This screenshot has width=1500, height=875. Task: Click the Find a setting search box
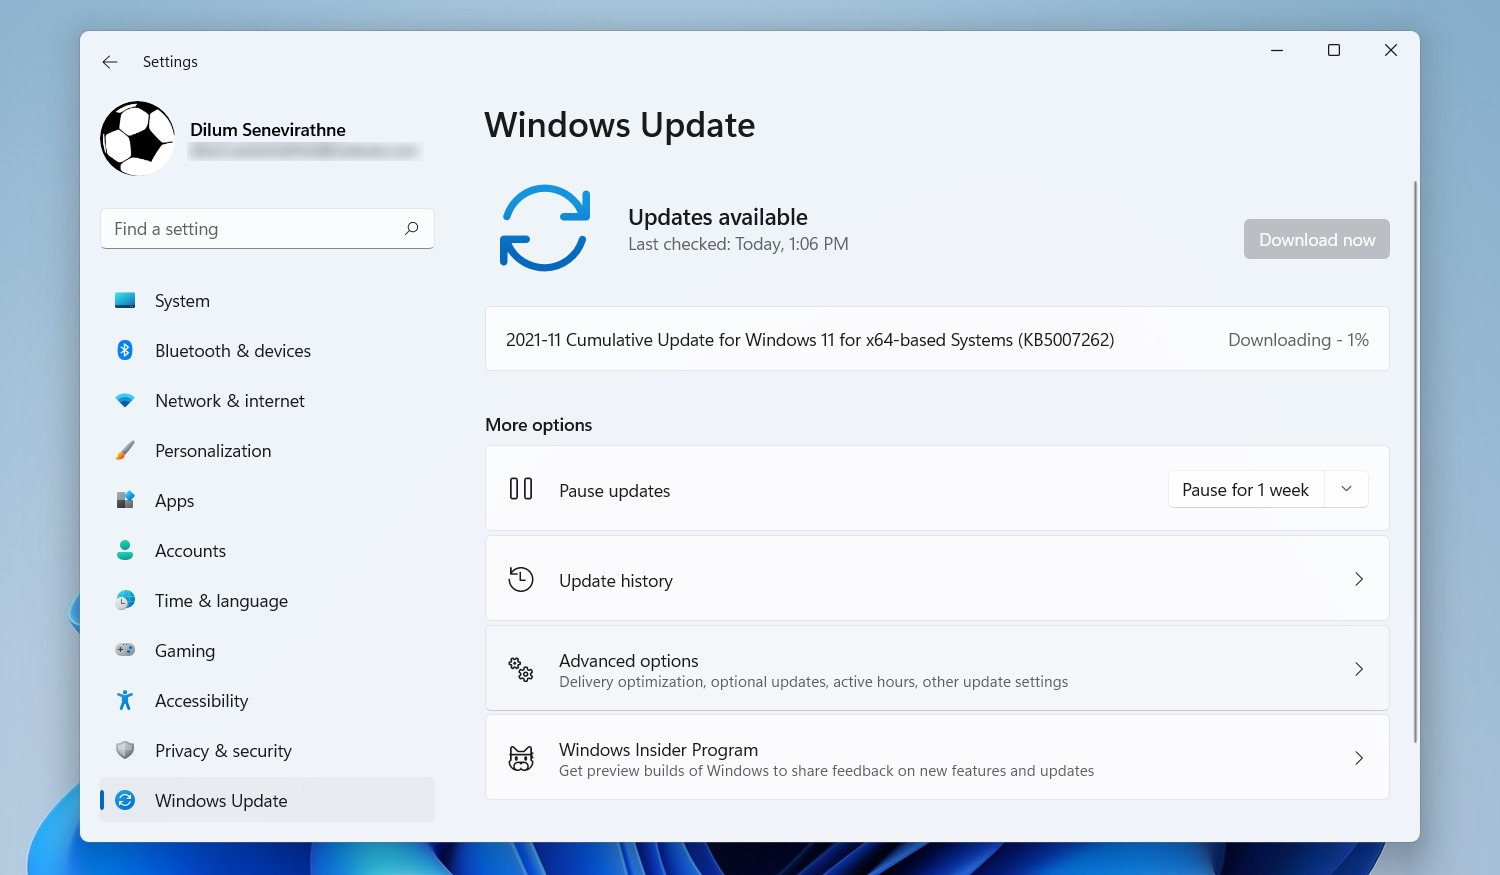[x=267, y=229]
